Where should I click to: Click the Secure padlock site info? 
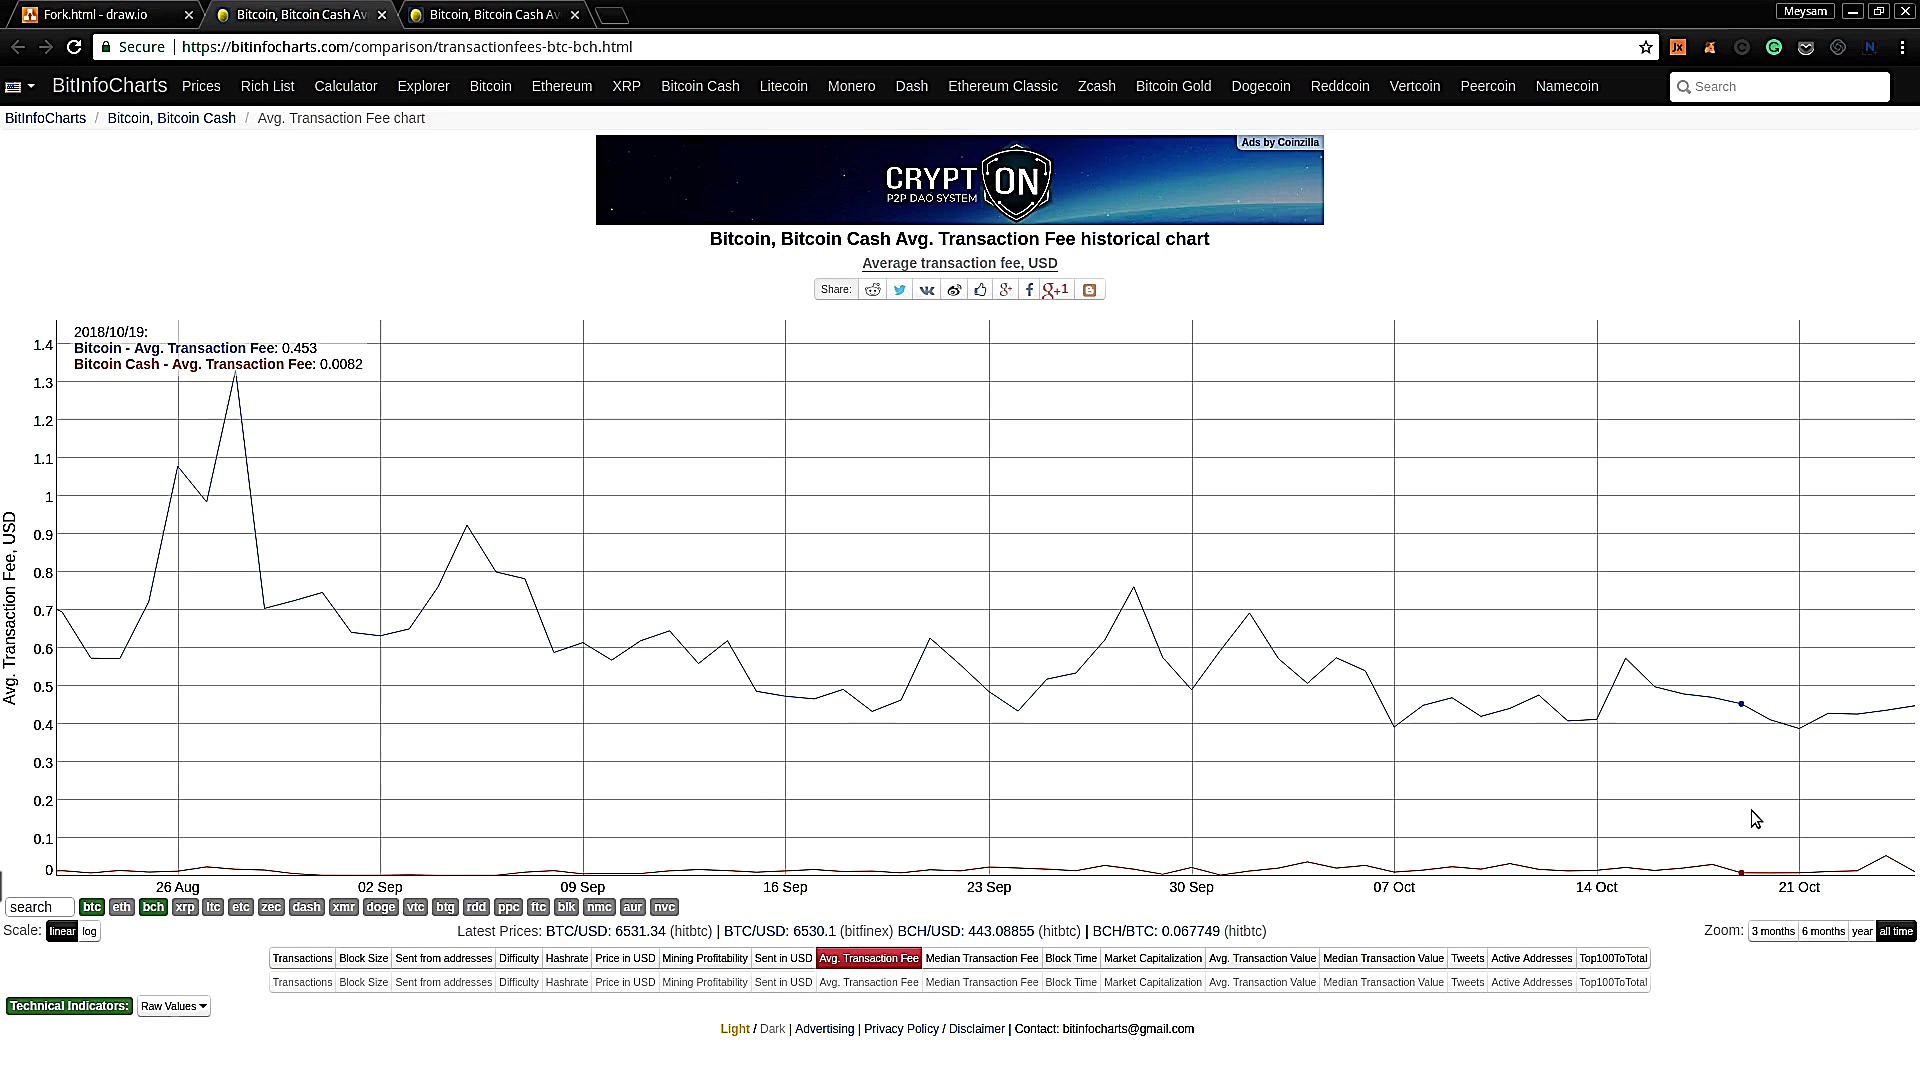tap(133, 47)
